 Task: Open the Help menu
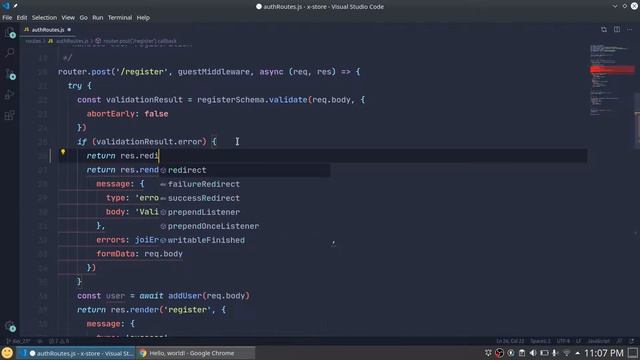click(143, 18)
